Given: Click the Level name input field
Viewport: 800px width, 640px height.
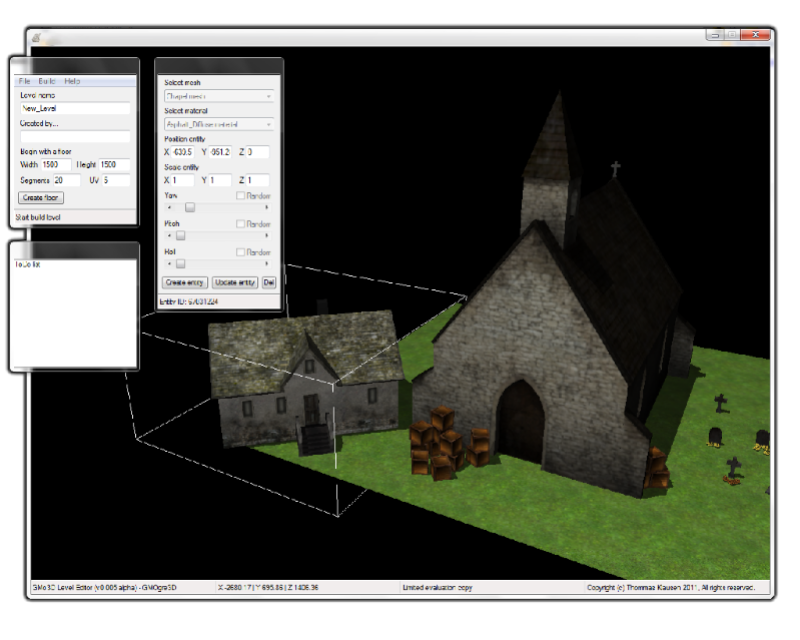Looking at the screenshot, I should click(75, 108).
